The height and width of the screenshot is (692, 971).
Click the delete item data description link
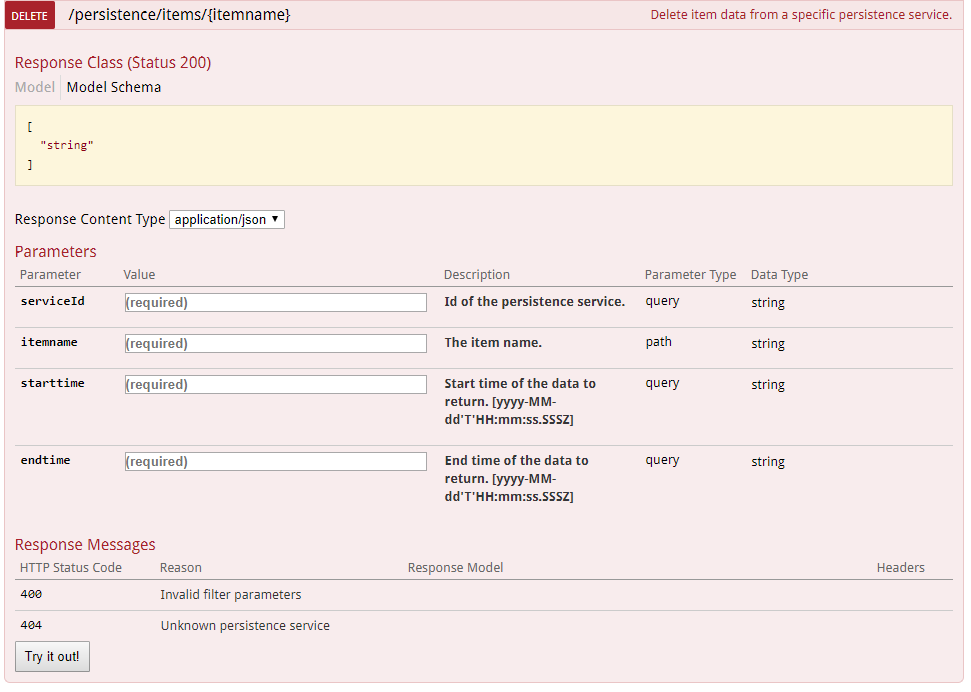click(x=800, y=15)
